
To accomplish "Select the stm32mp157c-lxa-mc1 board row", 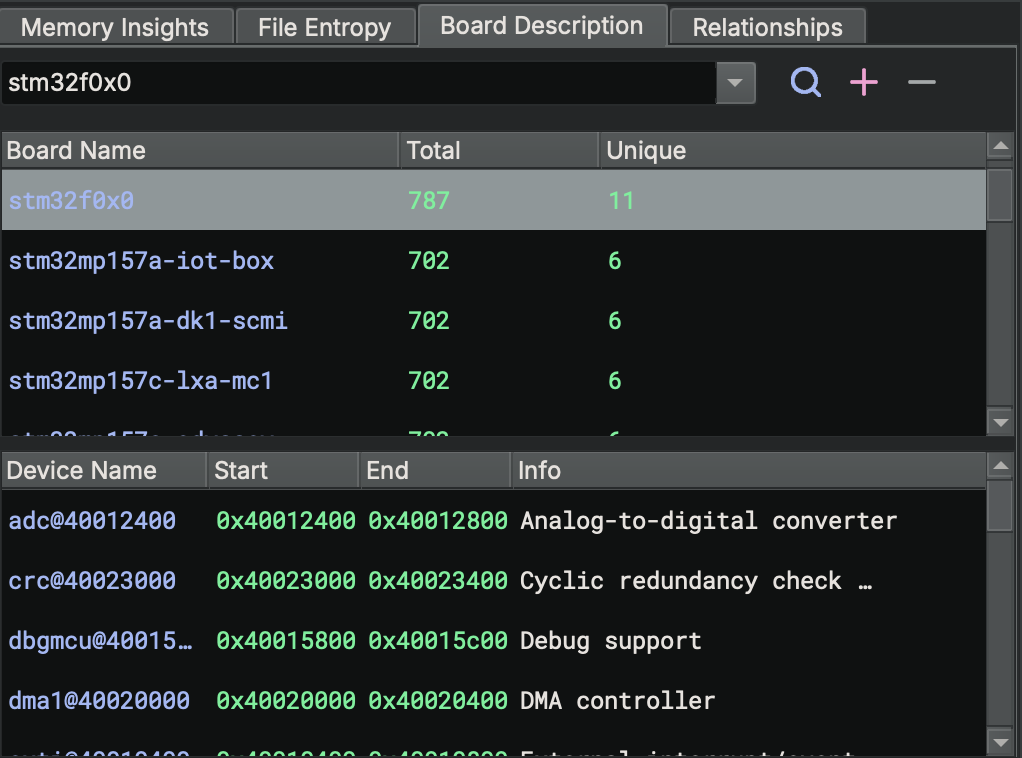I will (x=493, y=381).
